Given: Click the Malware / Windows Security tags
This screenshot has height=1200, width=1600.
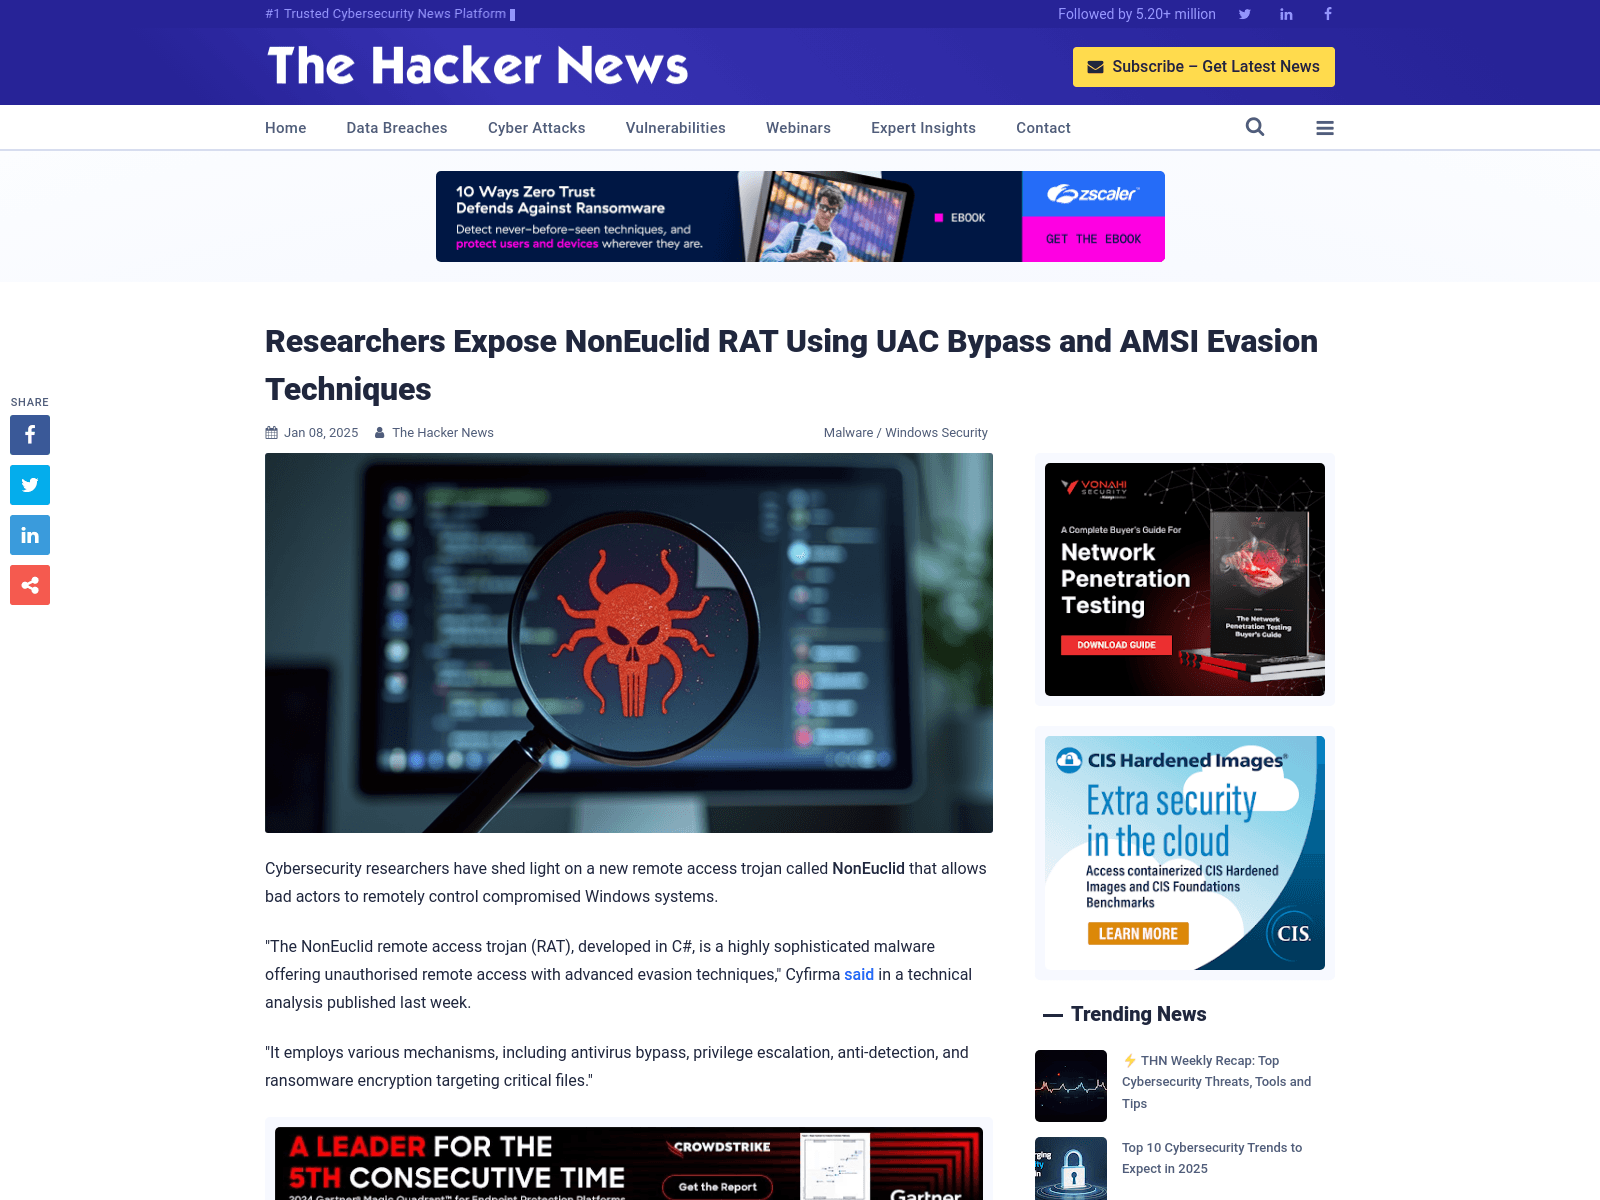Looking at the screenshot, I should pos(905,433).
